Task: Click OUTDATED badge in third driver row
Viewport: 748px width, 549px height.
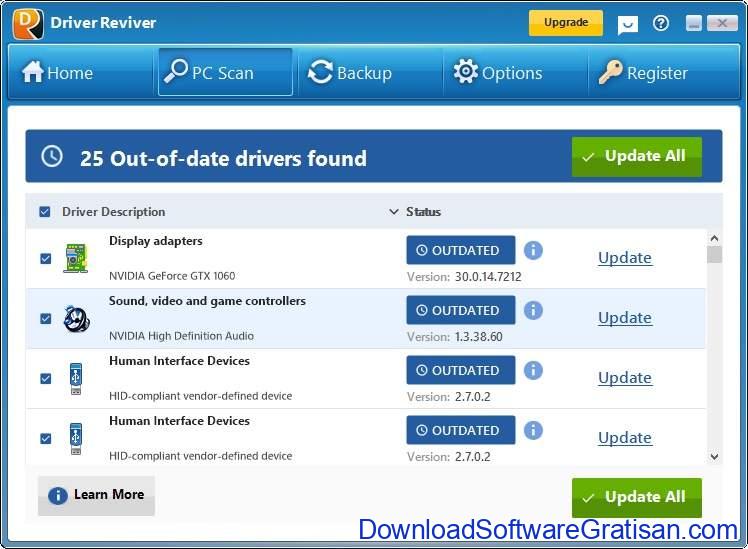Action: (x=461, y=370)
